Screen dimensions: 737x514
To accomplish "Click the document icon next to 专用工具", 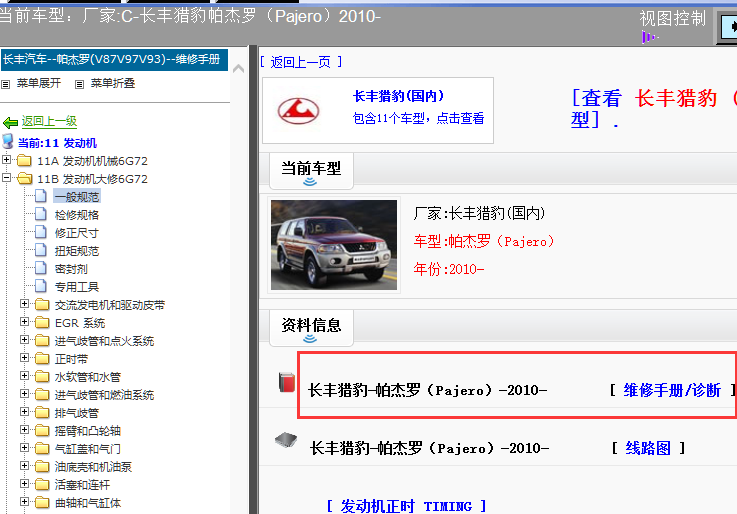I will 41,286.
